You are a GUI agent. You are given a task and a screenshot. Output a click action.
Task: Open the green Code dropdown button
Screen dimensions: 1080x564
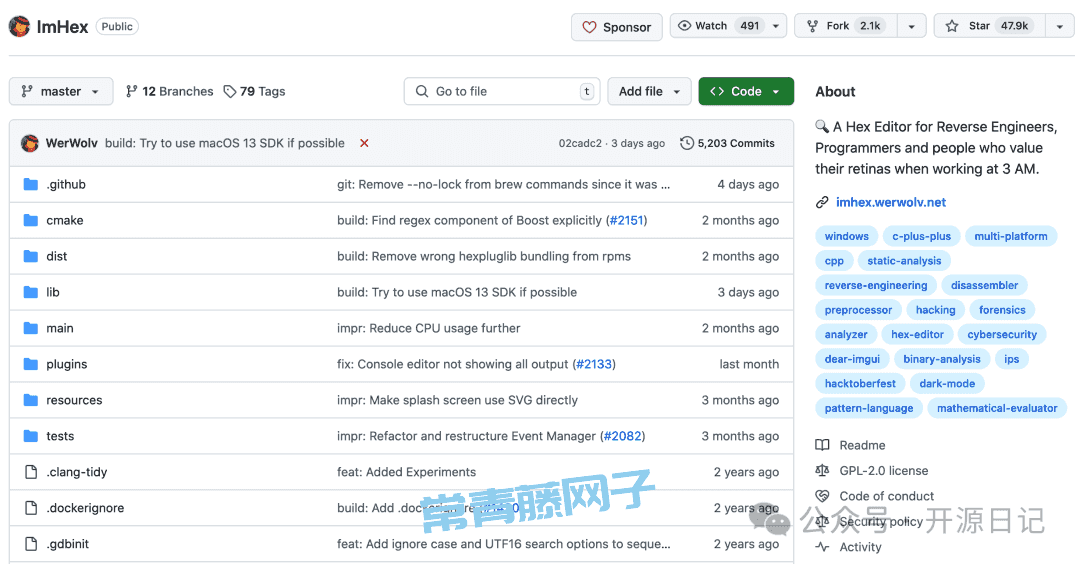coord(746,91)
